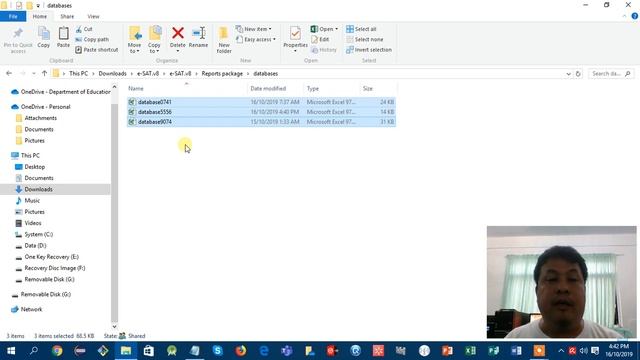Sort by the Size column header
Viewport: 640px width, 360px height.
click(378, 88)
